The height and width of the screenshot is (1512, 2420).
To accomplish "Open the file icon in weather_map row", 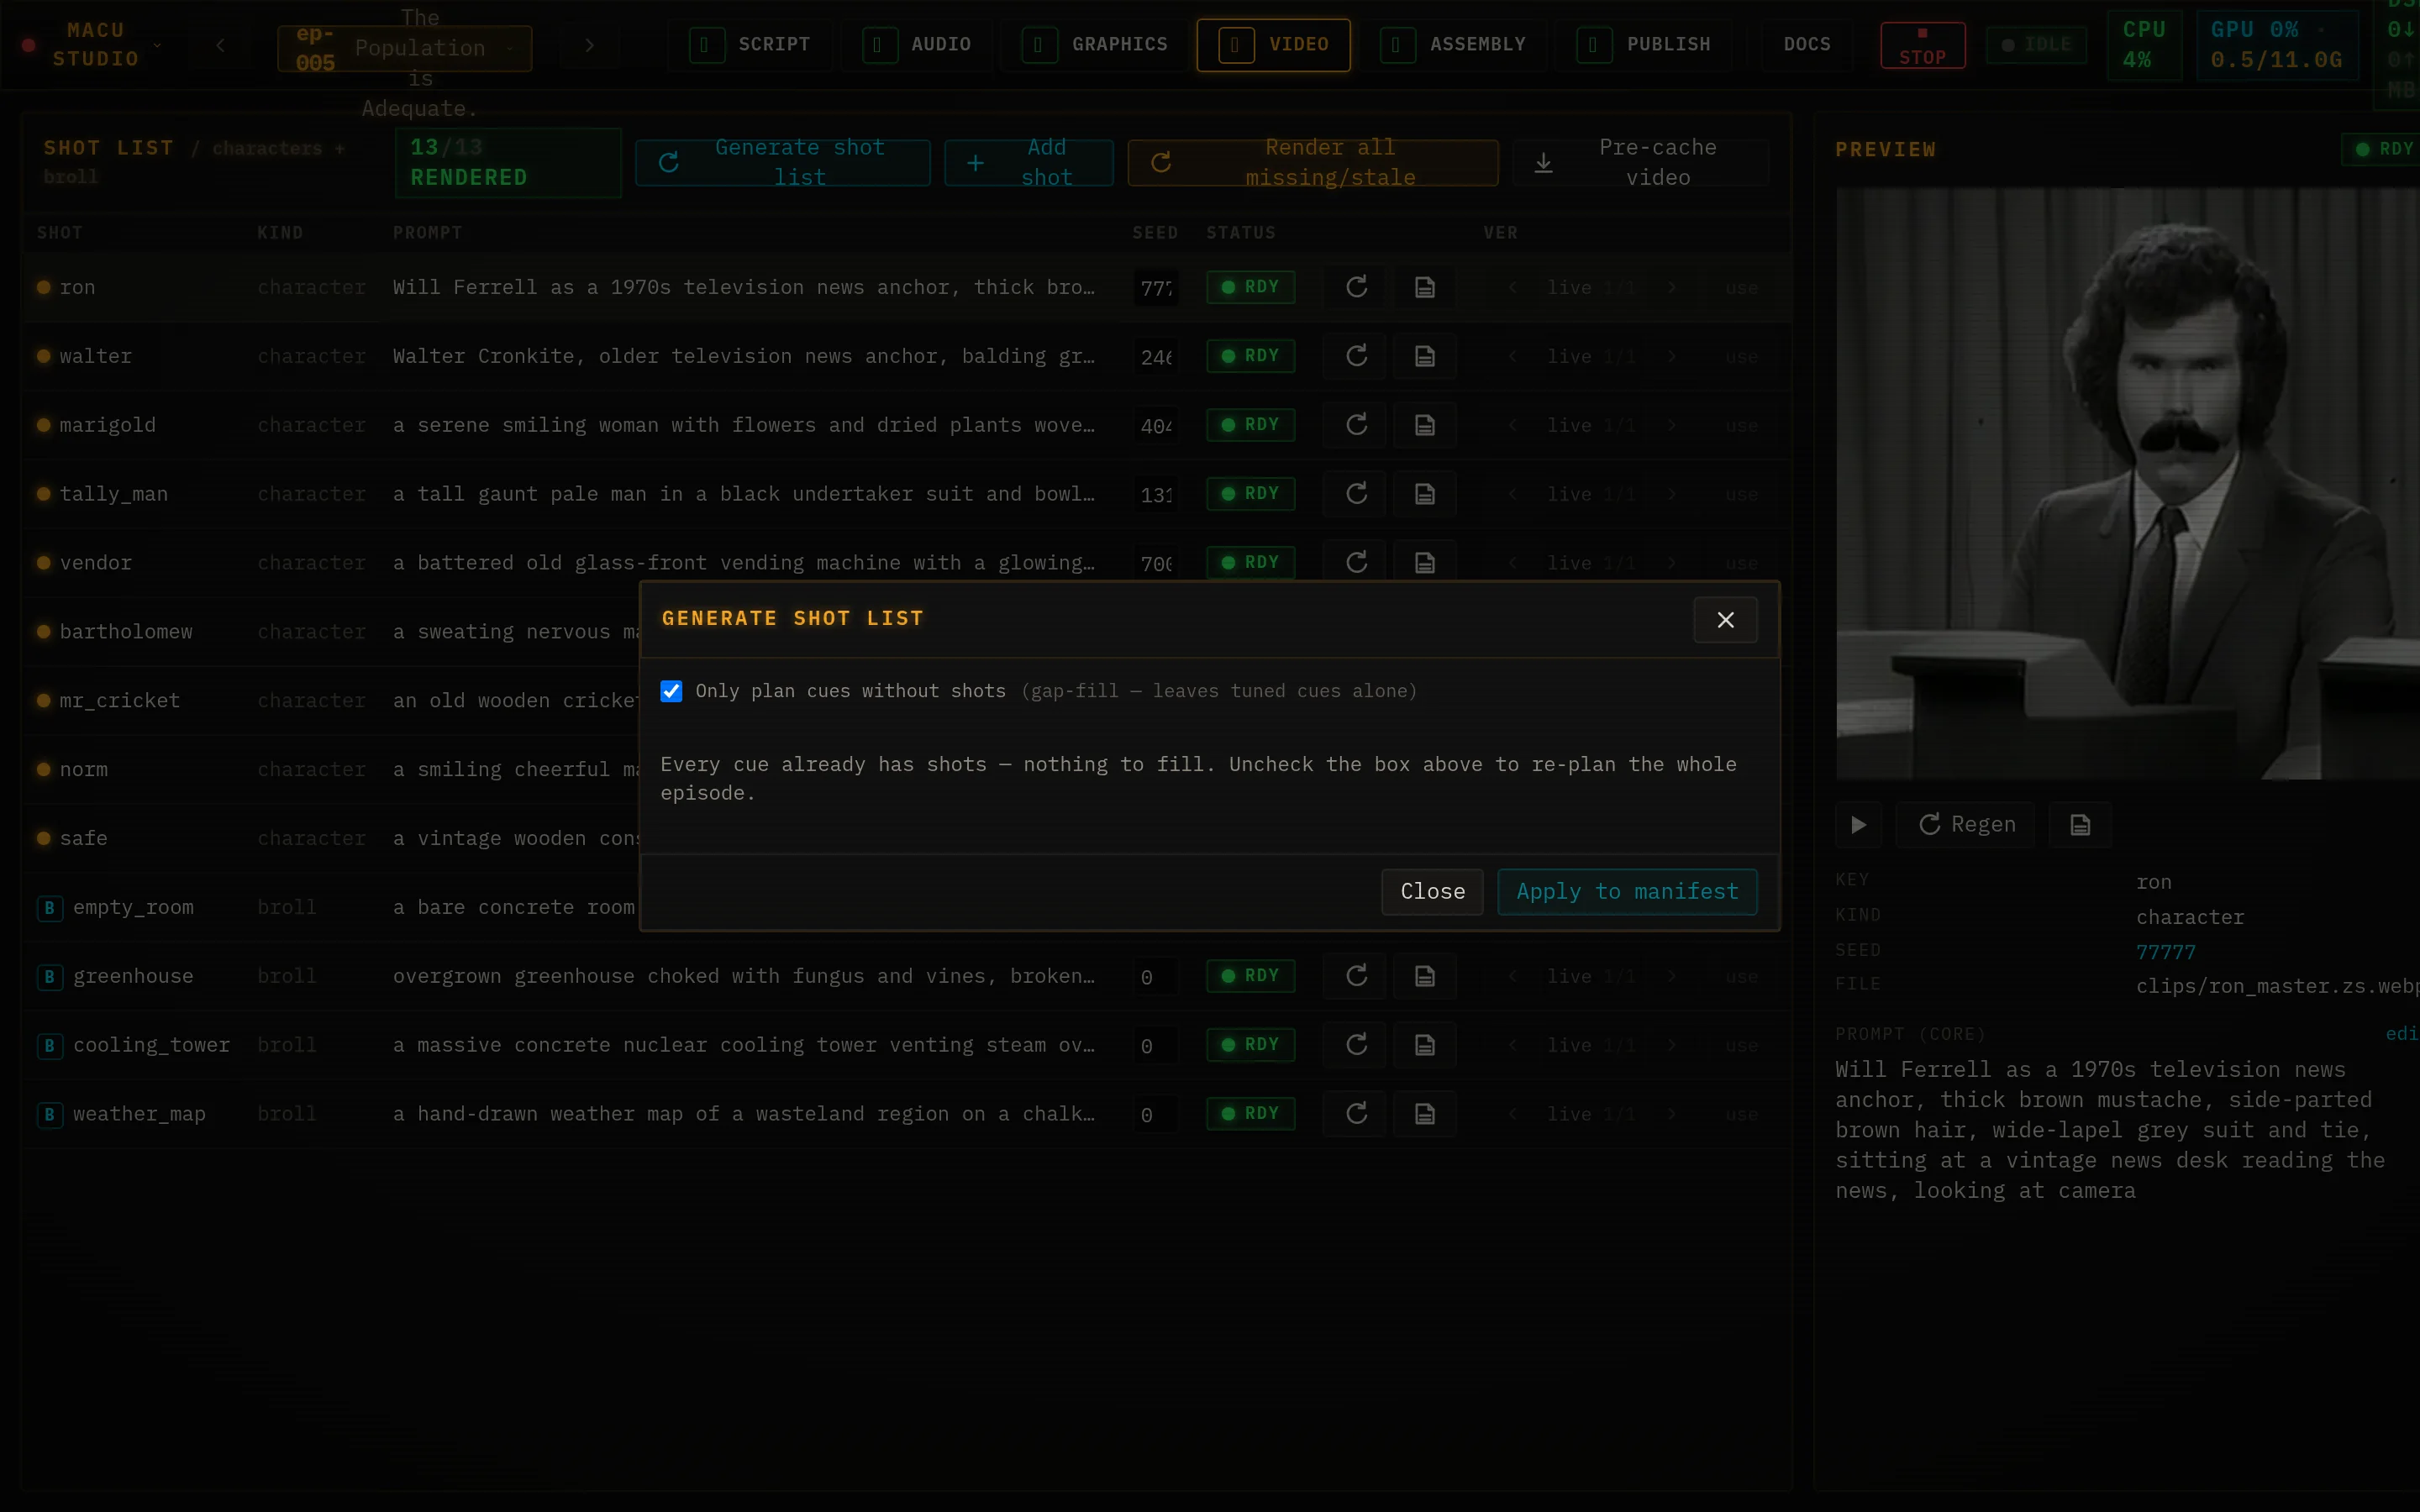I will click(x=1425, y=1114).
